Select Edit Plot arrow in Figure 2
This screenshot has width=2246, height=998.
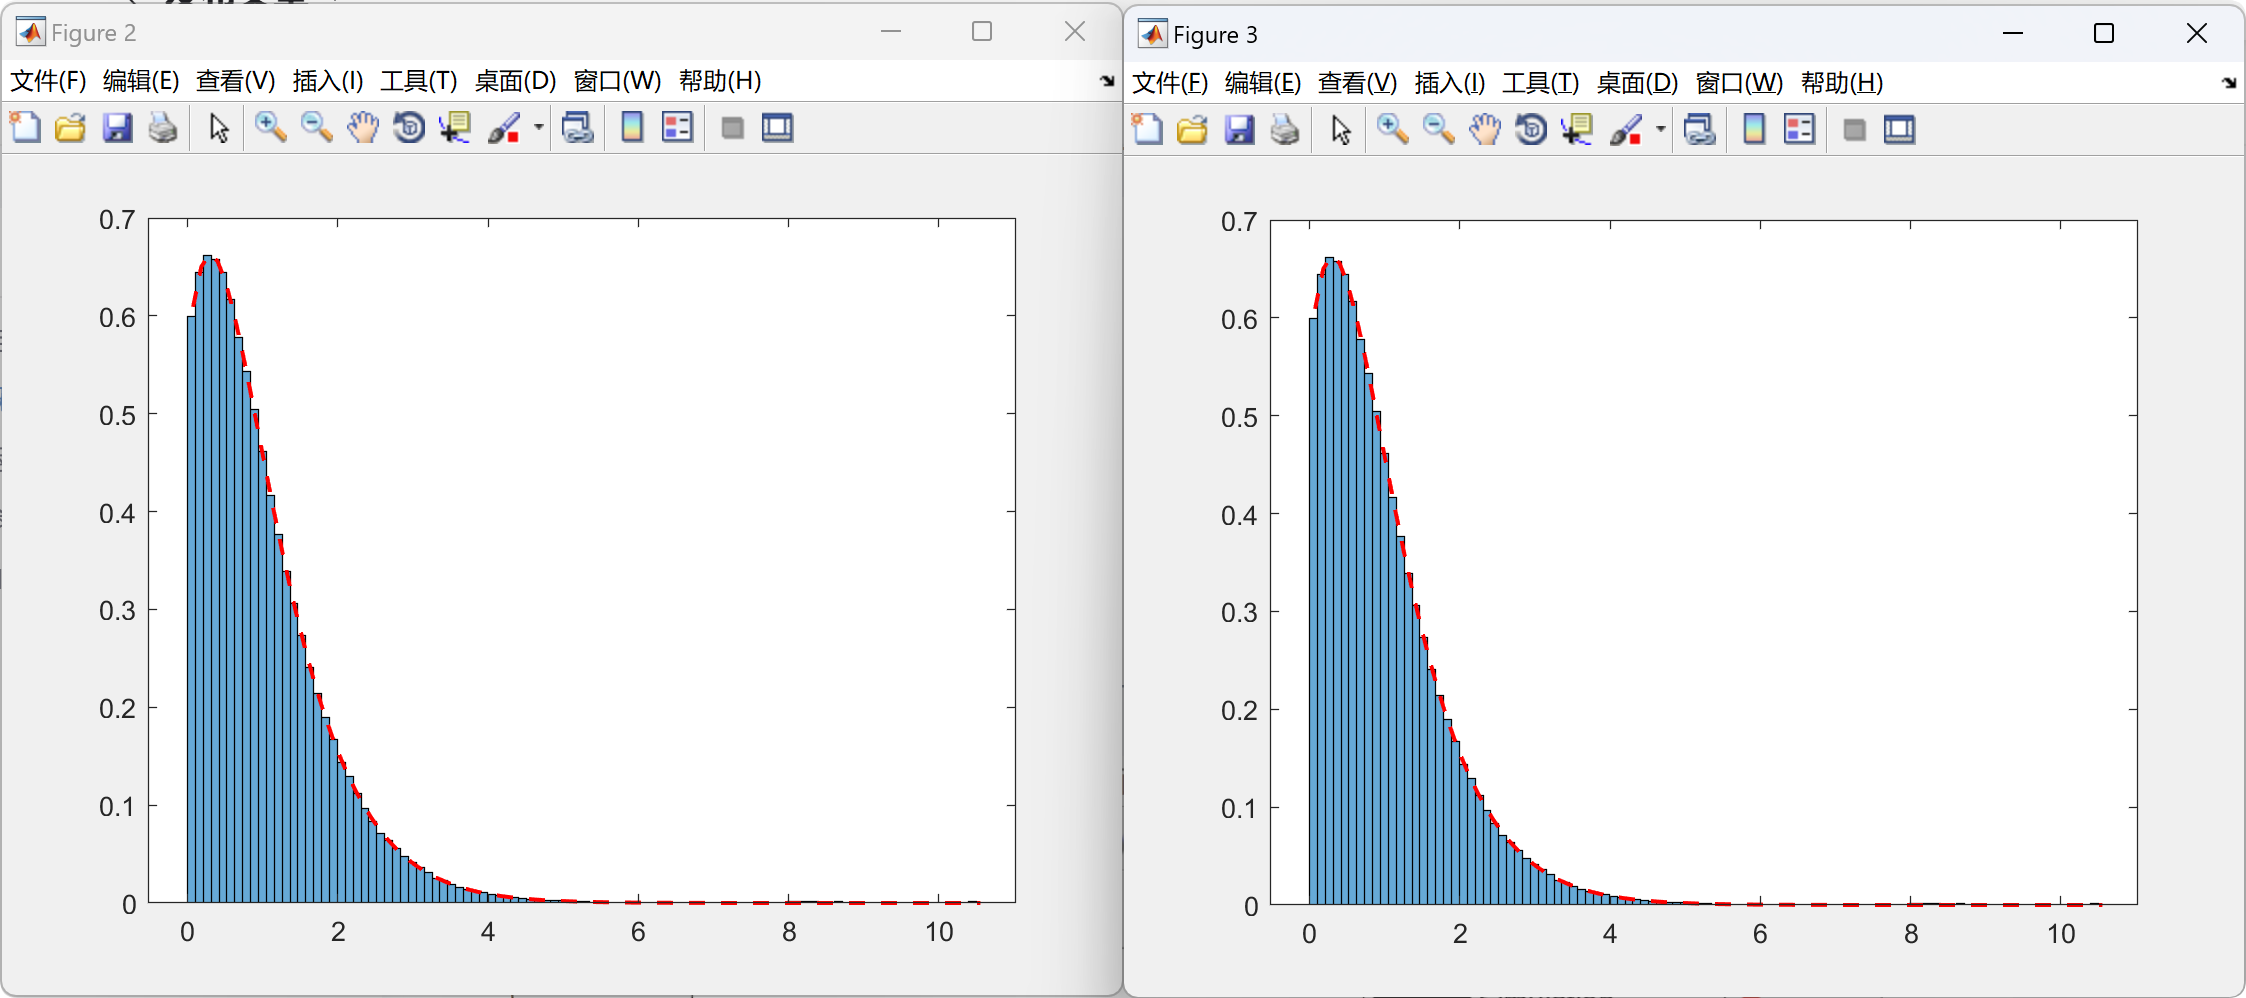(219, 128)
